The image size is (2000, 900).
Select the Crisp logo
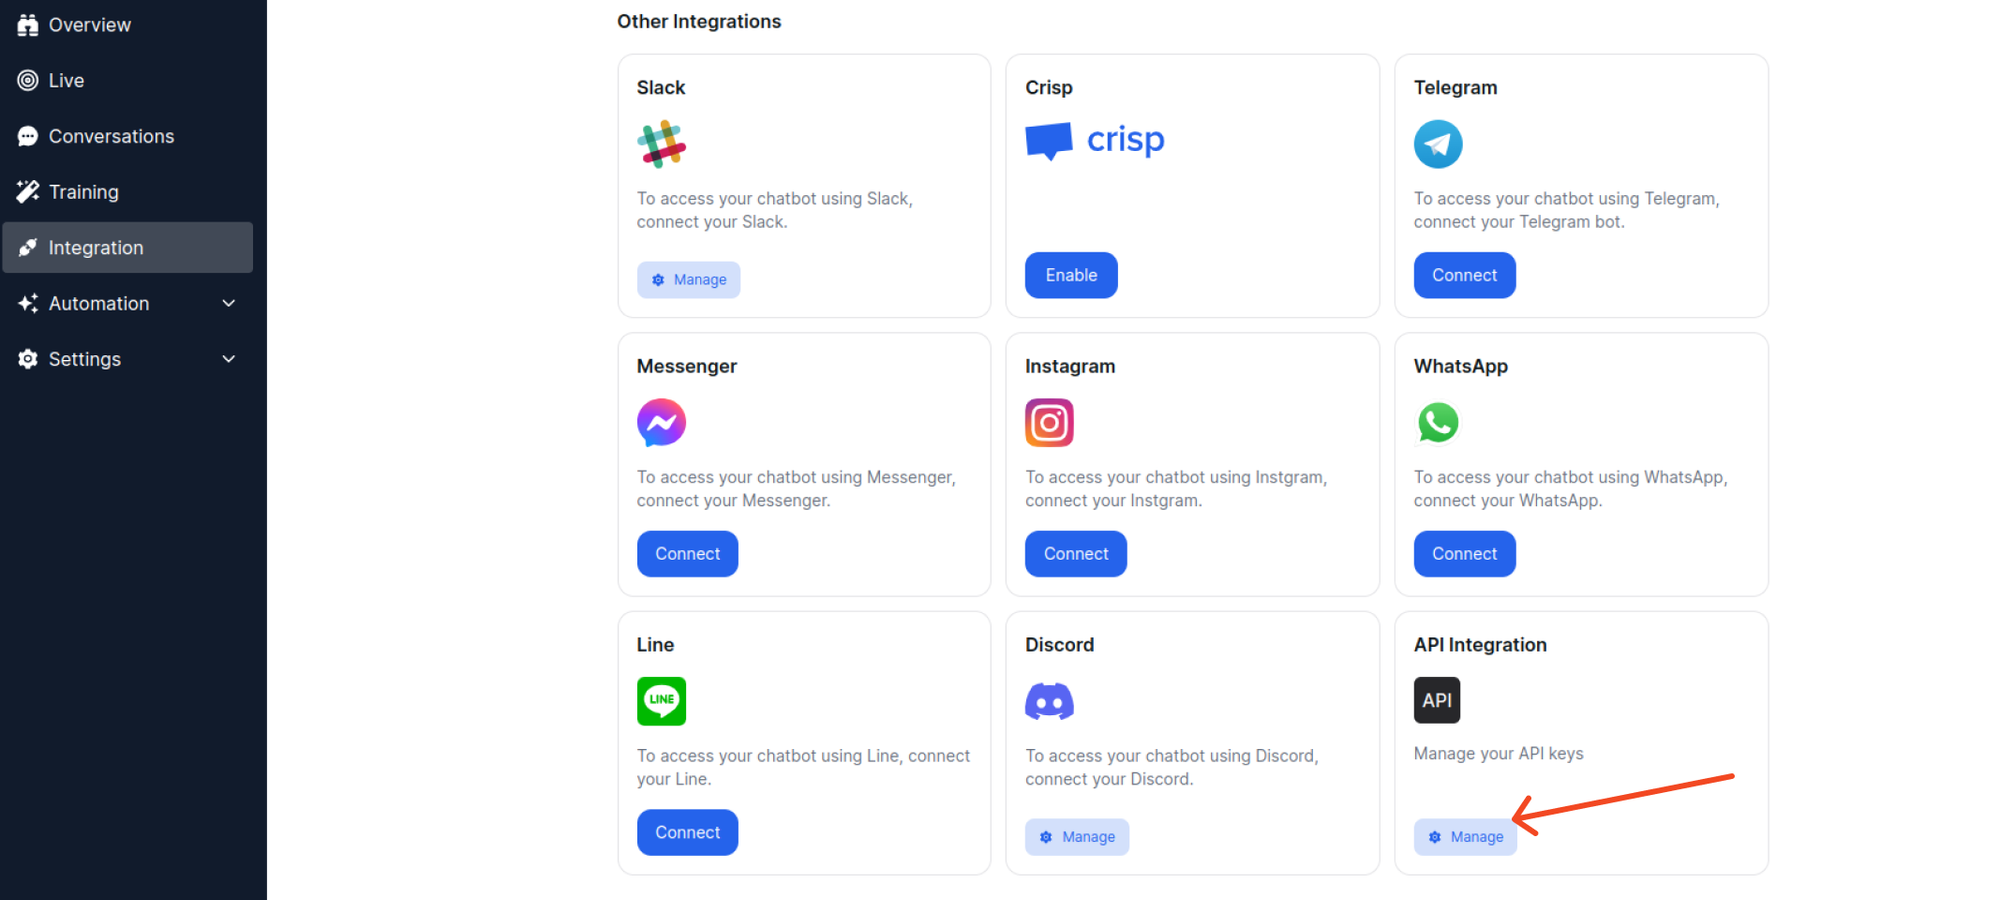(x=1095, y=140)
